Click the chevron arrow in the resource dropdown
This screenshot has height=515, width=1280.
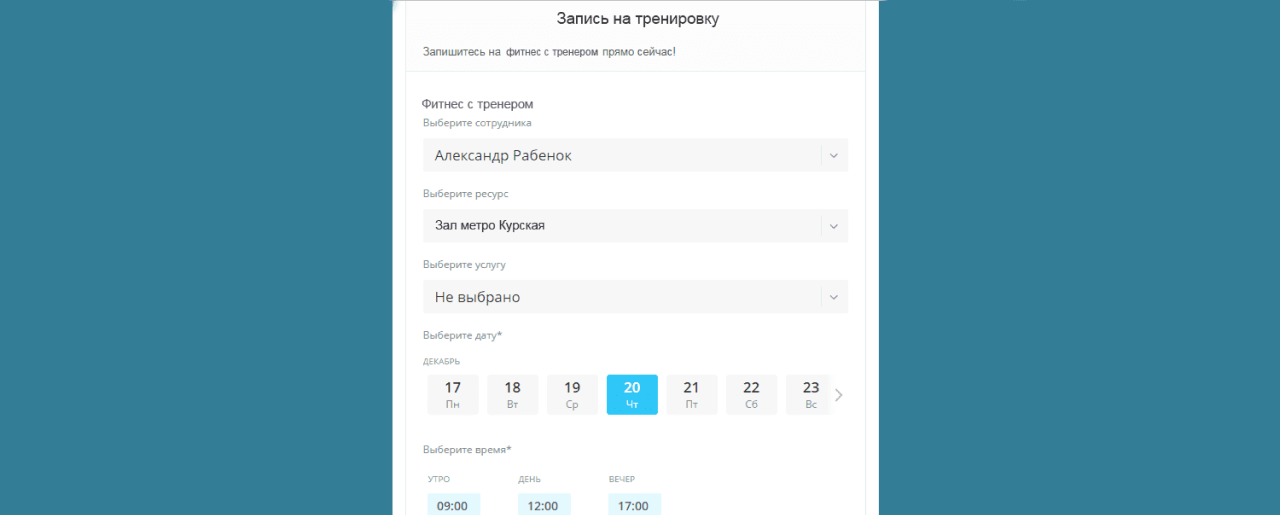(x=834, y=226)
